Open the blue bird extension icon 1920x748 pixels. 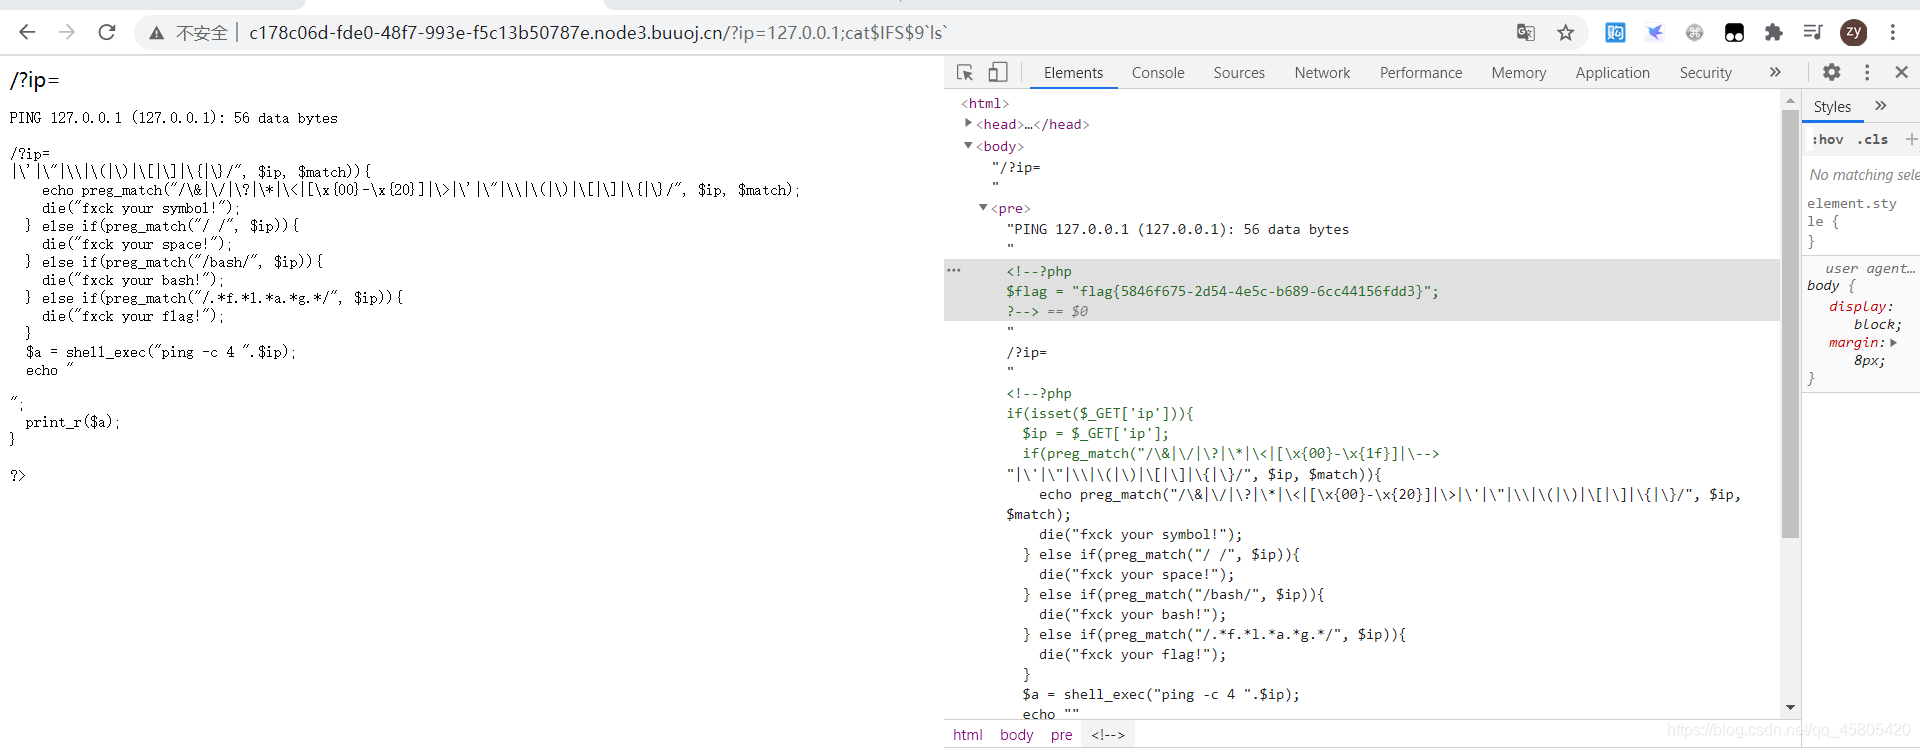tap(1655, 33)
